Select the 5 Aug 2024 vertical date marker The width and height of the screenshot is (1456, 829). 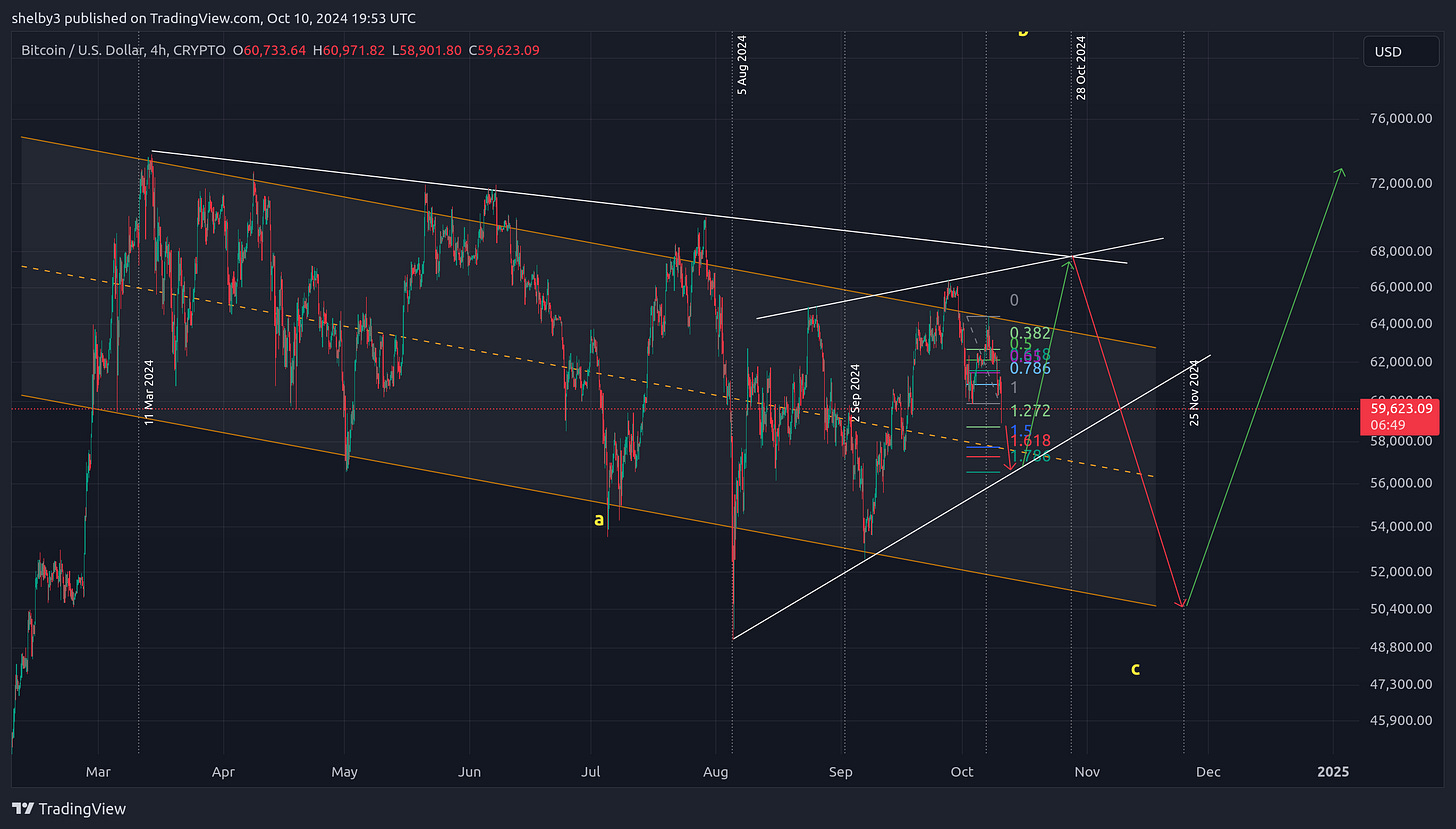click(742, 64)
